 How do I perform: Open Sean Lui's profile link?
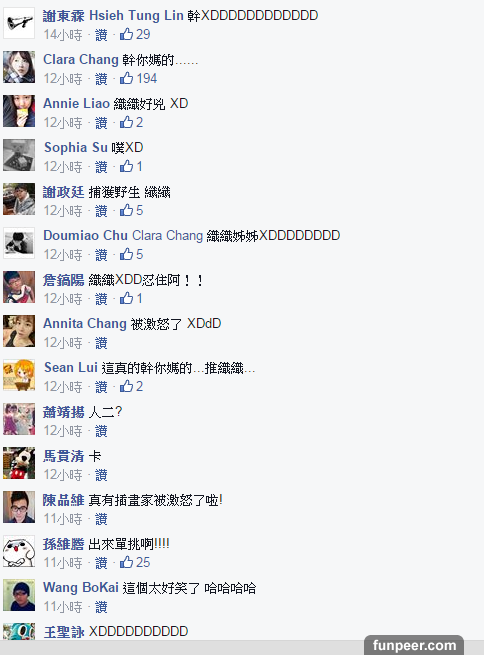pyautogui.click(x=71, y=368)
